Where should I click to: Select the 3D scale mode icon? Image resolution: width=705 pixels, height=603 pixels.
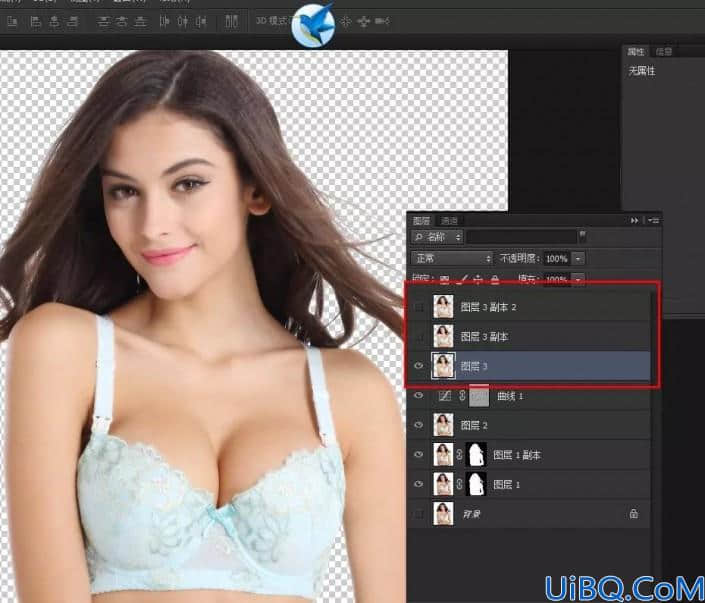pyautogui.click(x=383, y=21)
